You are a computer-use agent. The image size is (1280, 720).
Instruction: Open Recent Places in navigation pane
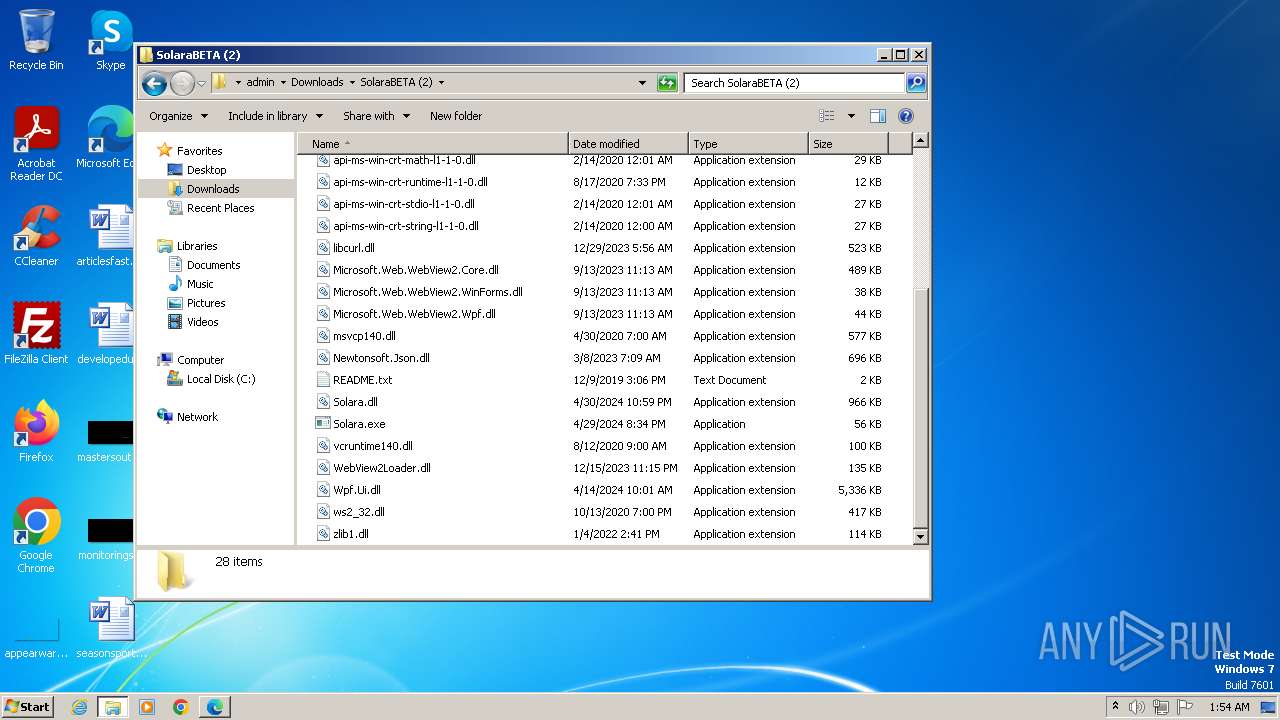[x=220, y=208]
